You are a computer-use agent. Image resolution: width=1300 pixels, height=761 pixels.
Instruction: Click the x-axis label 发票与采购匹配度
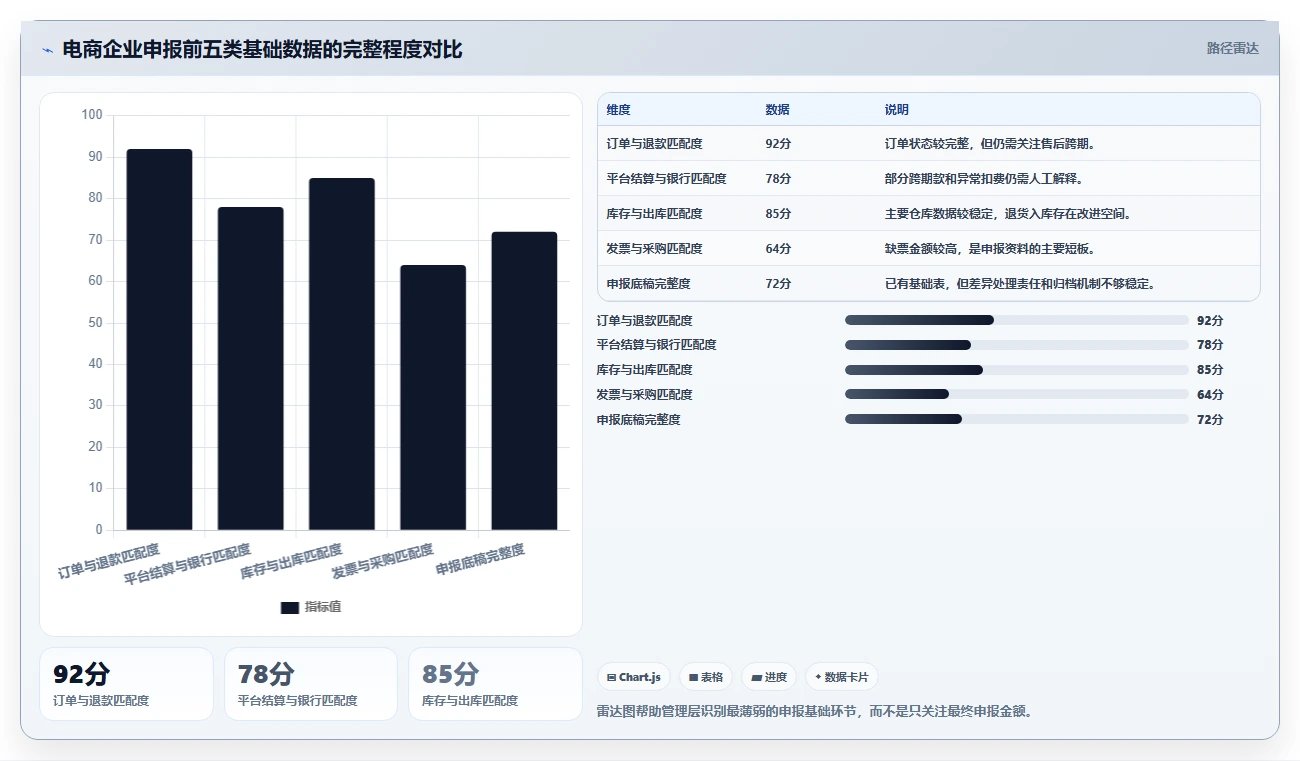click(383, 563)
